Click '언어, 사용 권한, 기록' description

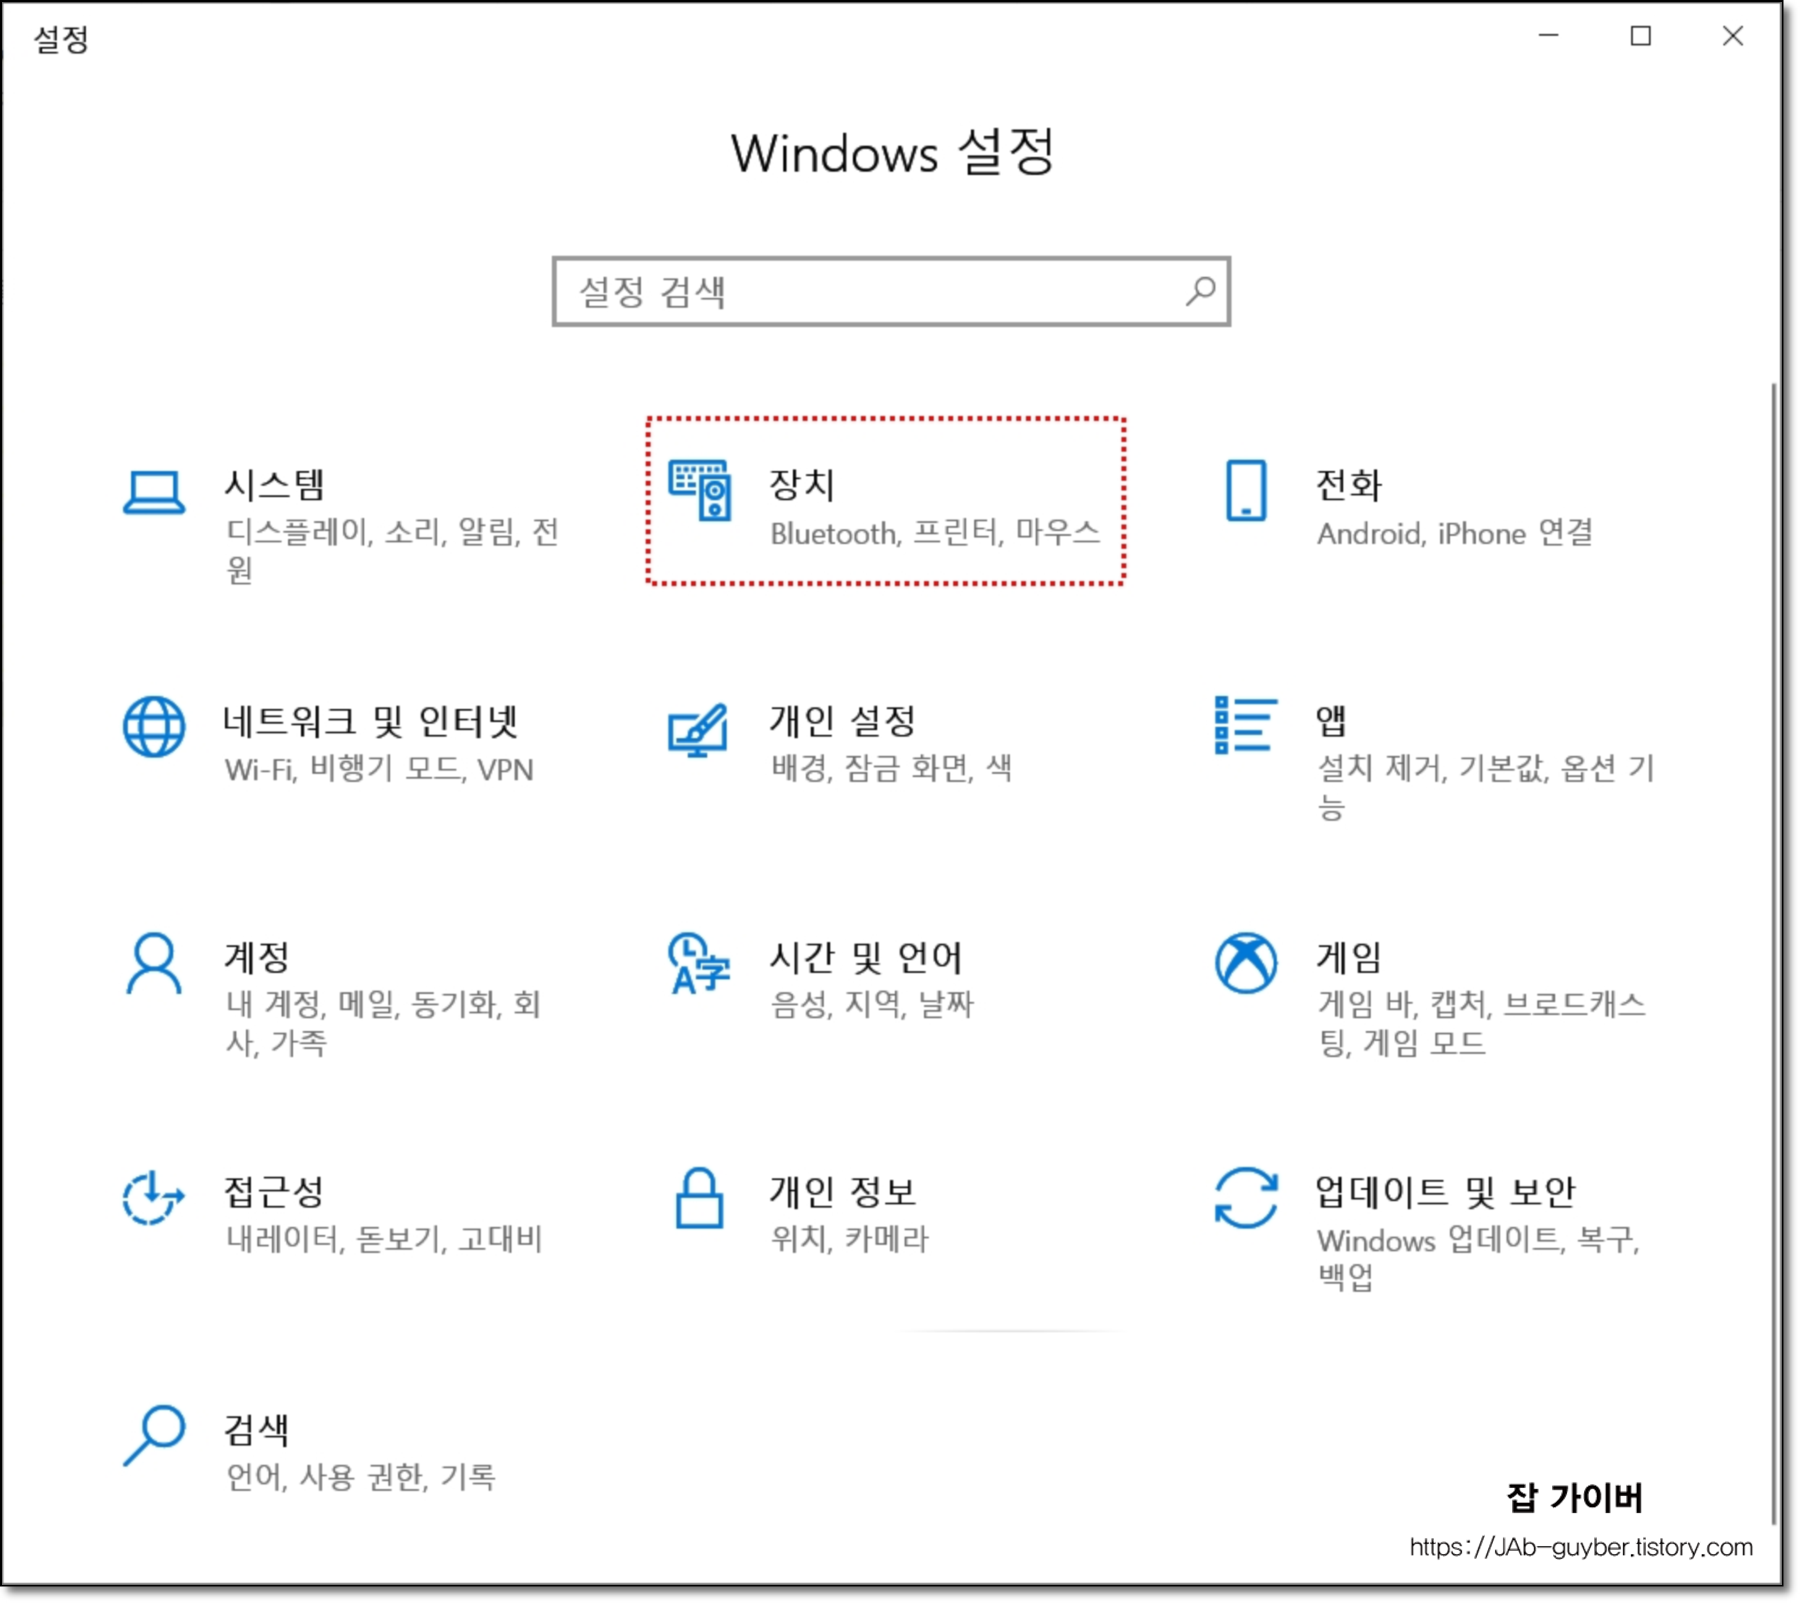point(361,1477)
